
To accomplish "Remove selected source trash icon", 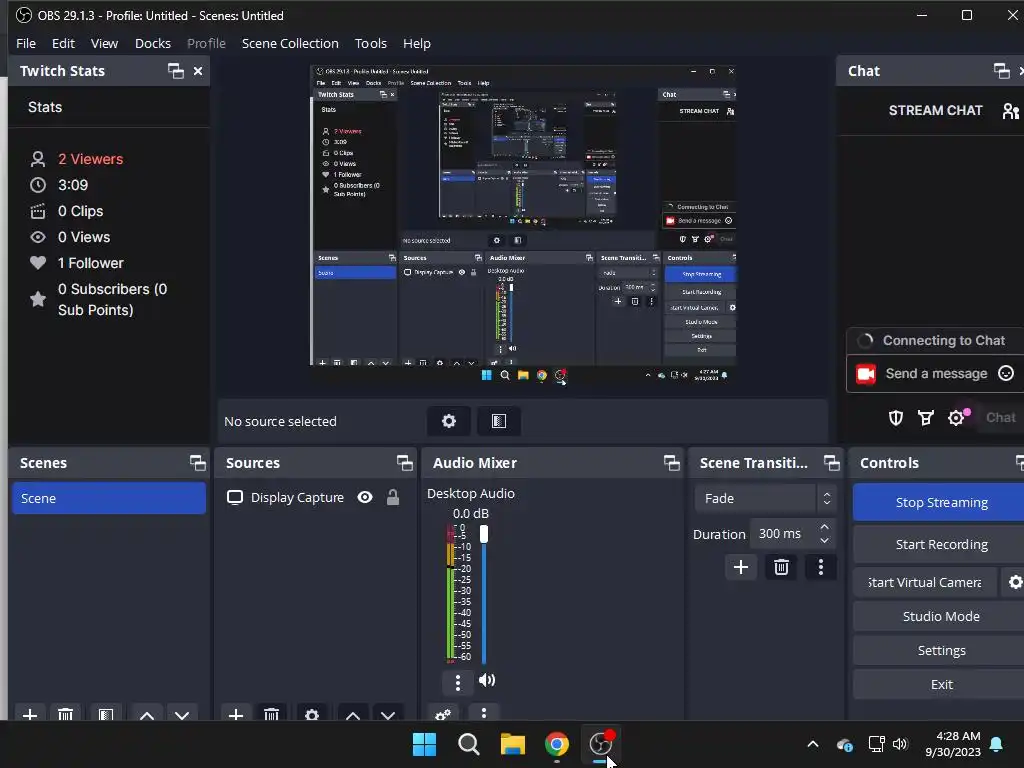I will click(272, 714).
